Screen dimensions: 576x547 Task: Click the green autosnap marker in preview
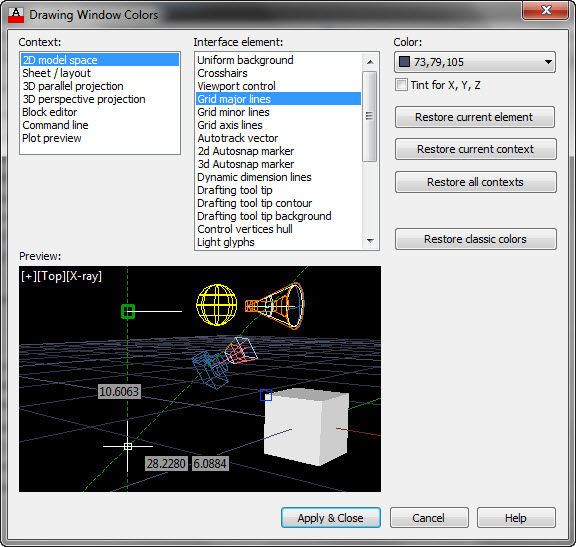pyautogui.click(x=128, y=312)
